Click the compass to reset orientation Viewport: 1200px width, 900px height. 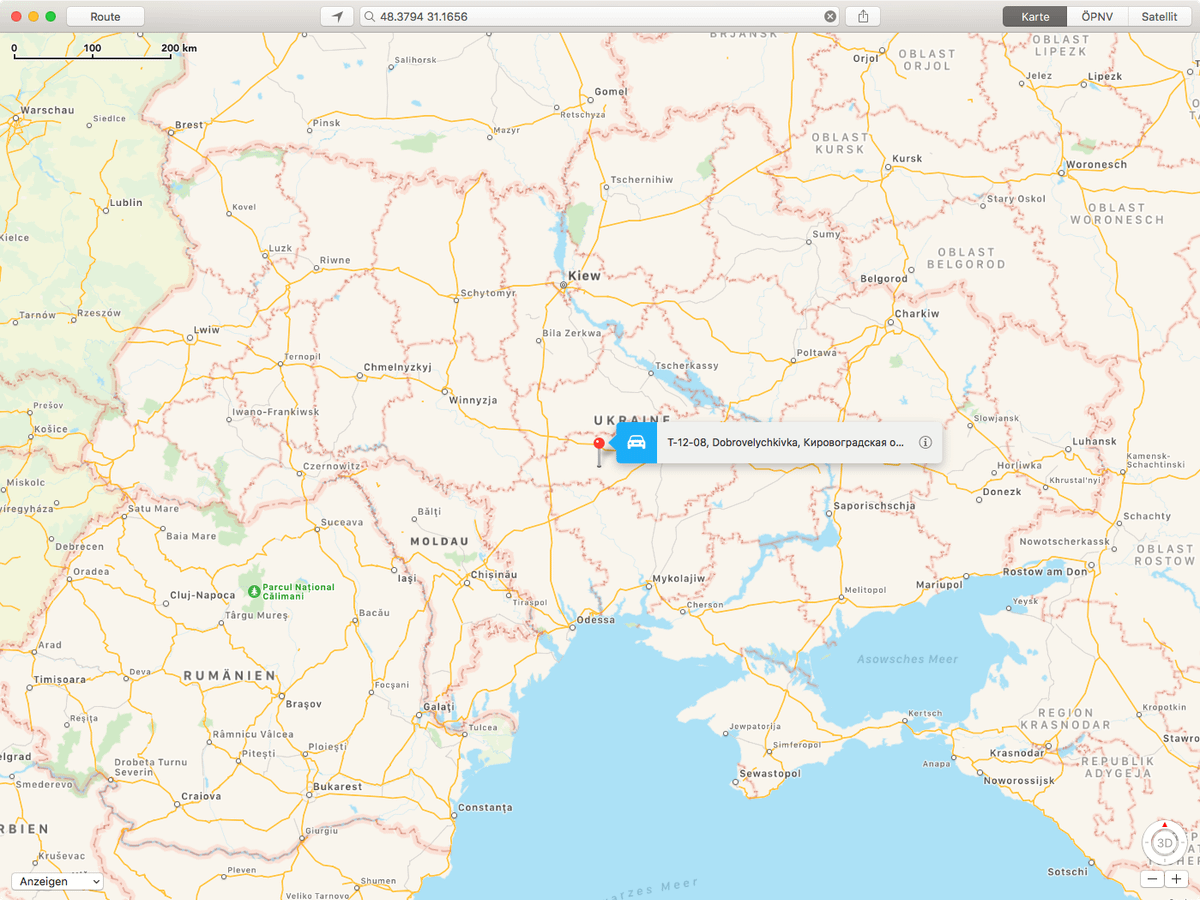1164,827
